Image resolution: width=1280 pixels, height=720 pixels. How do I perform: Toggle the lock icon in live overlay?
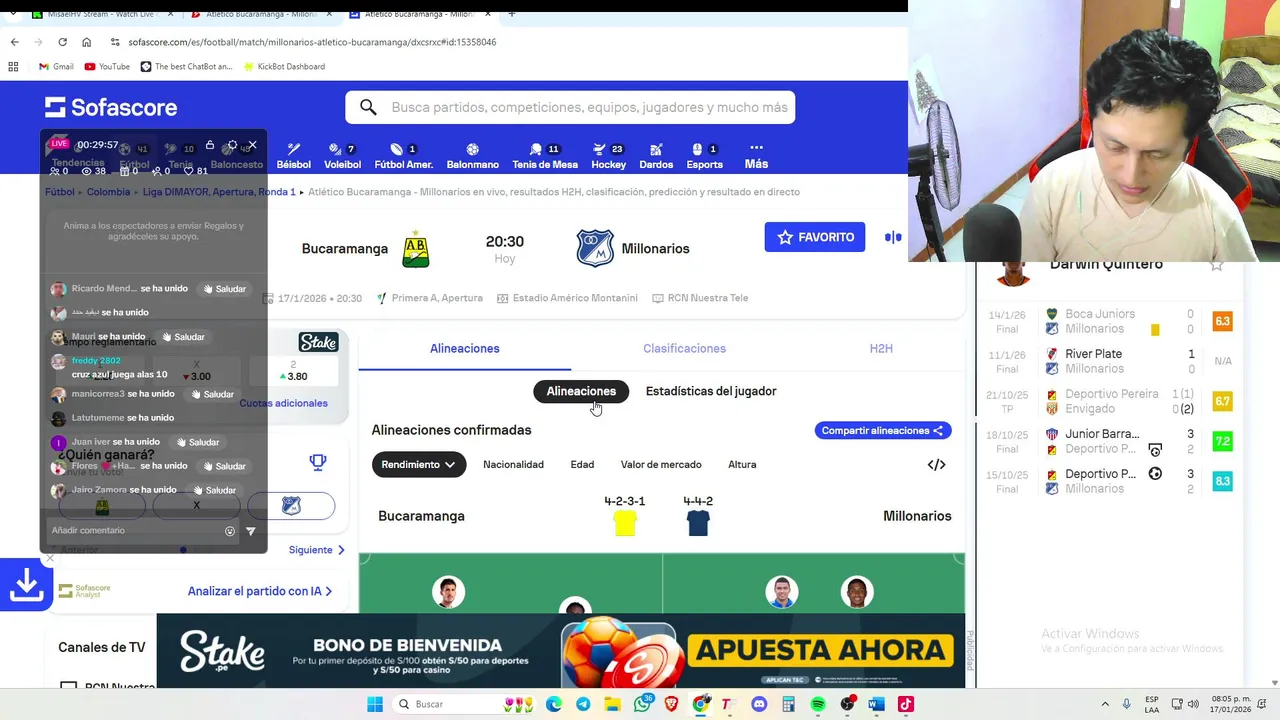point(210,146)
